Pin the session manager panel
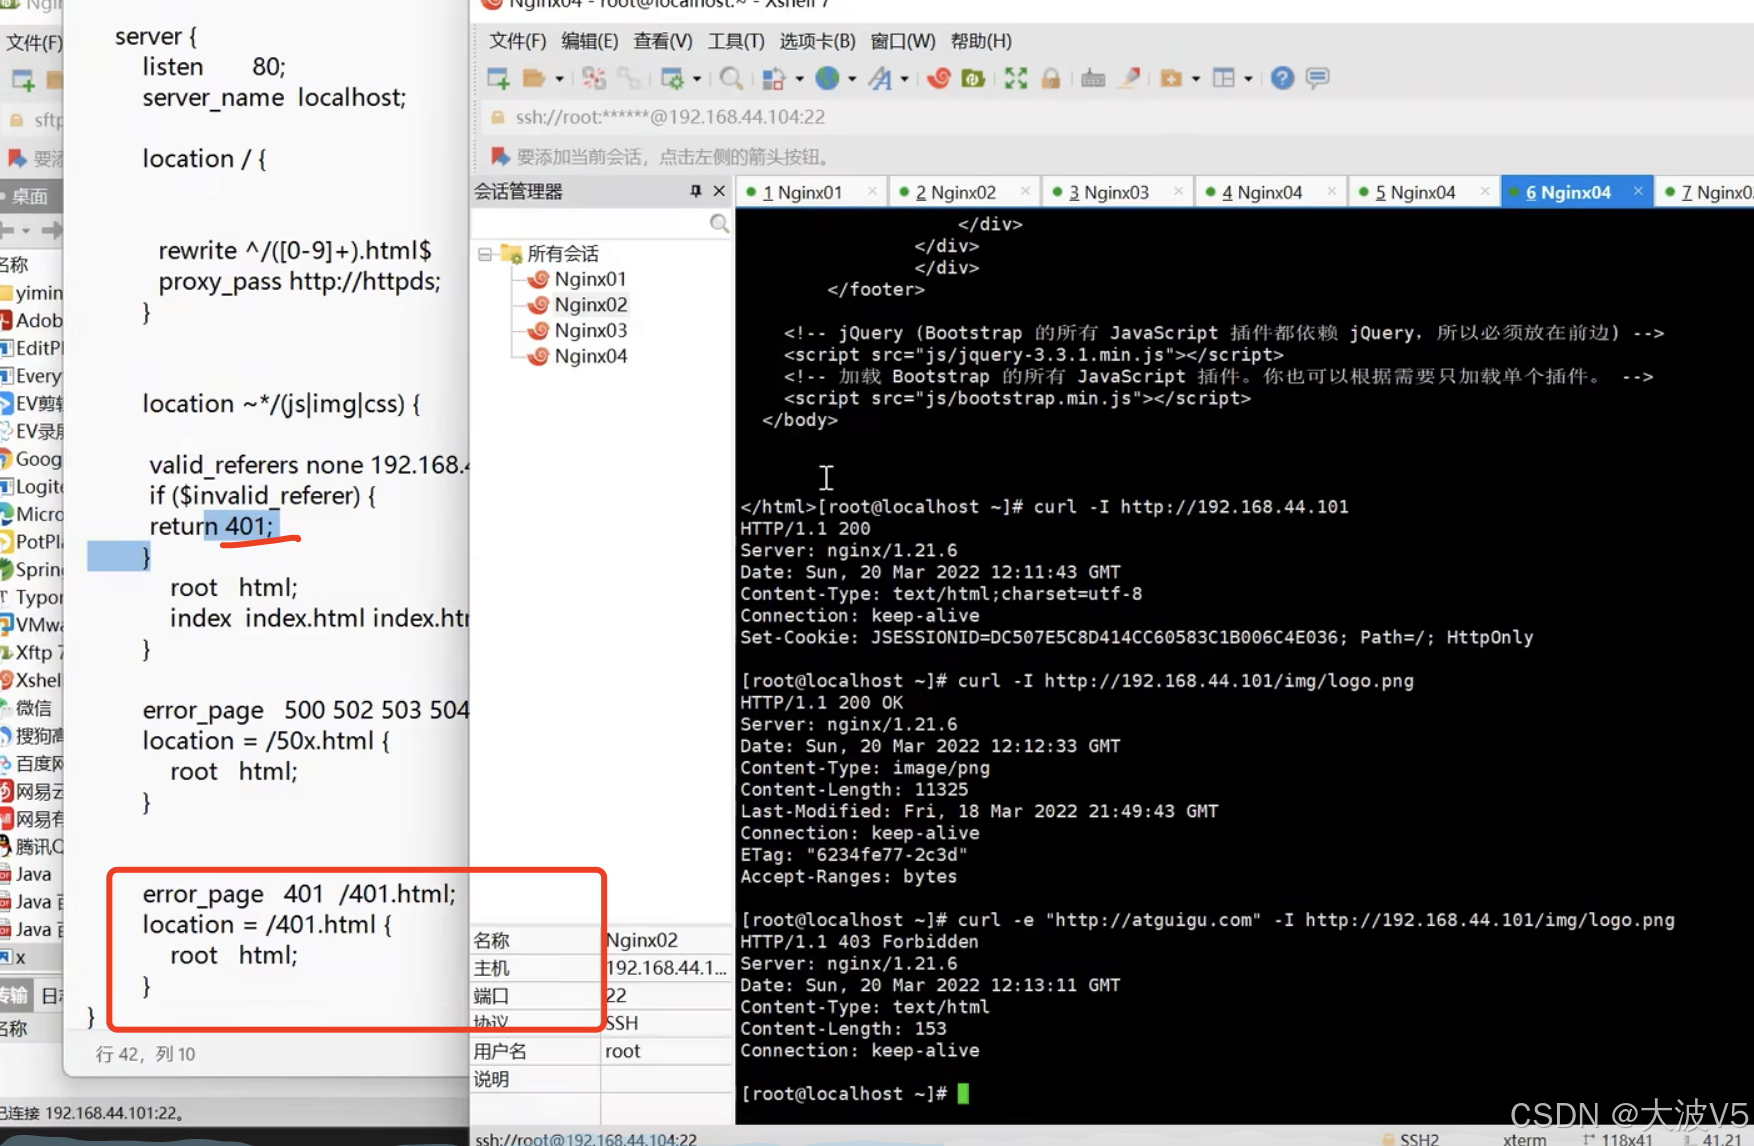Viewport: 1754px width, 1146px height. 696,191
